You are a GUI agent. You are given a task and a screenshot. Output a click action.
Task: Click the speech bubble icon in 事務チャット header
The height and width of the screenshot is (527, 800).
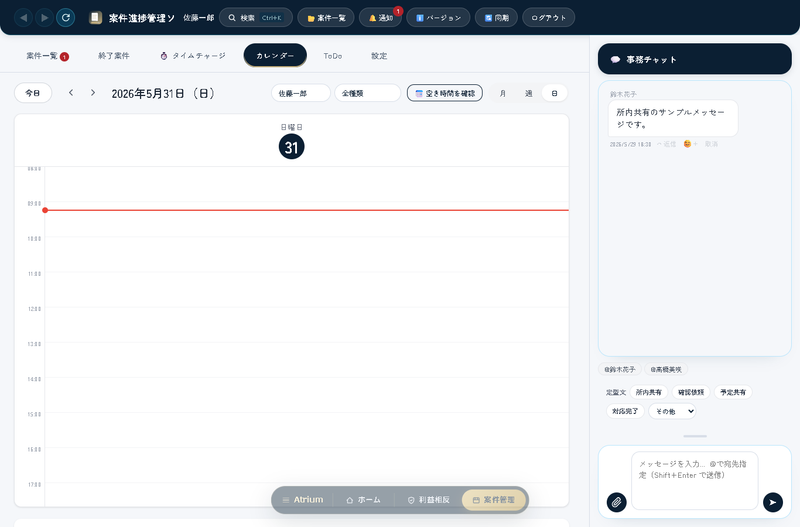tap(615, 60)
